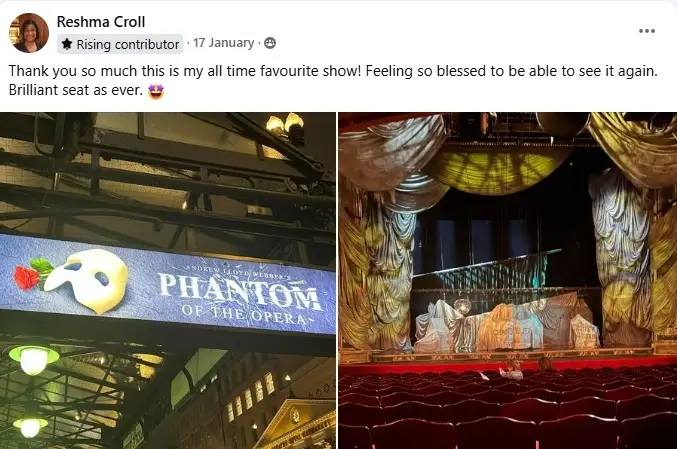
Task: Open the 17 January timestamp link
Action: coord(223,43)
